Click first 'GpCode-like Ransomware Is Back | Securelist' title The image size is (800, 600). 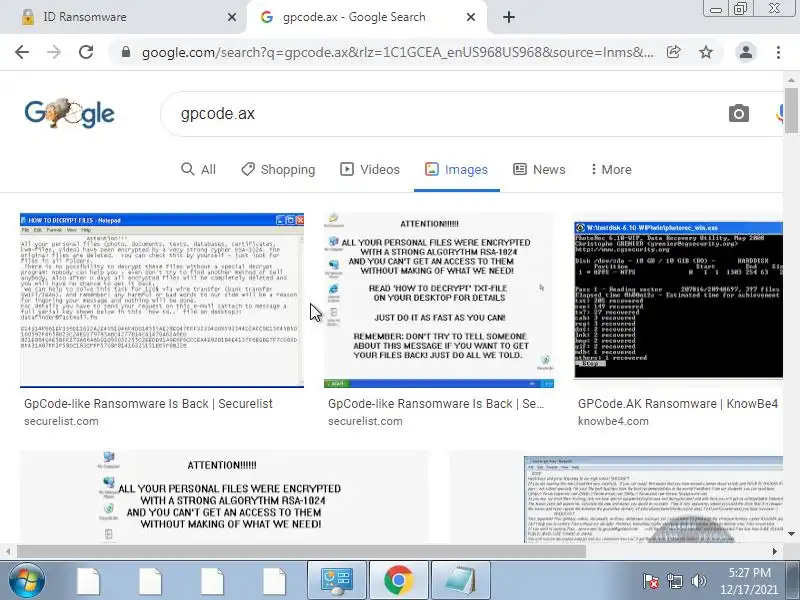(x=148, y=404)
